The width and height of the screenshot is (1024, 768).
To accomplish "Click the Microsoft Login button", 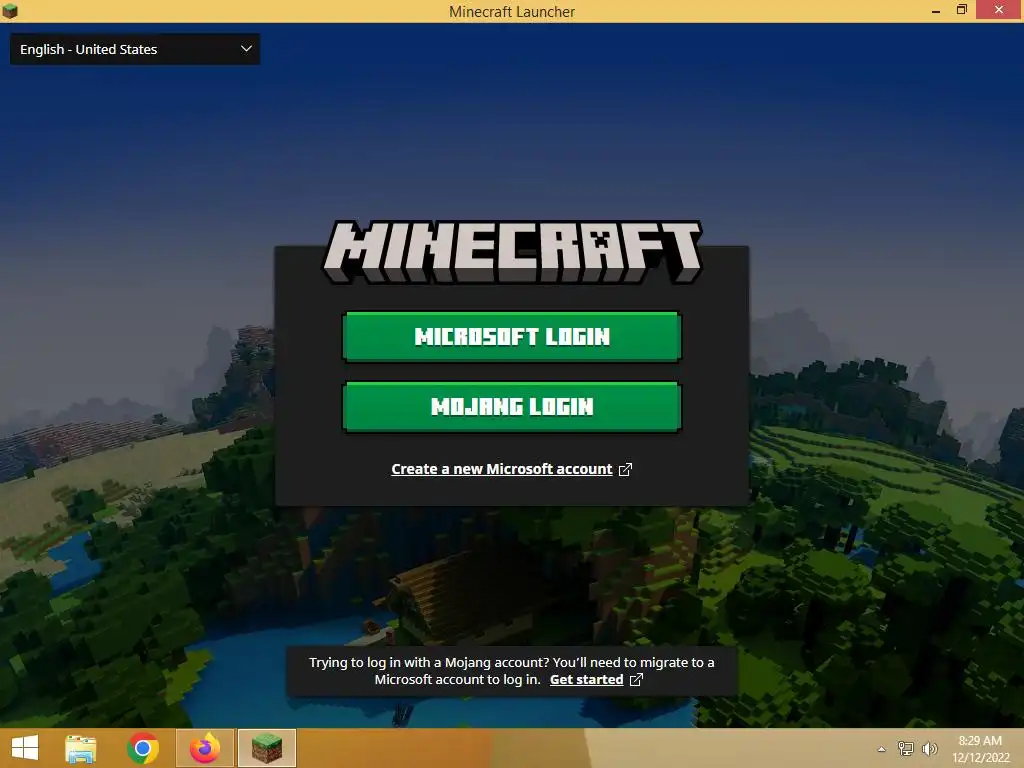I will click(x=512, y=336).
